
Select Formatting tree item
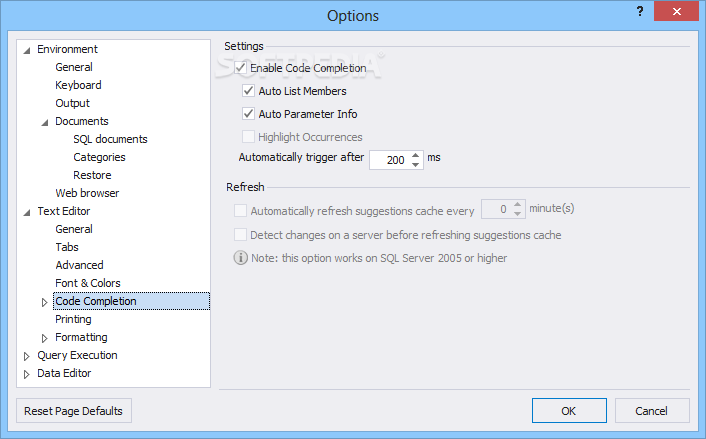pos(81,337)
